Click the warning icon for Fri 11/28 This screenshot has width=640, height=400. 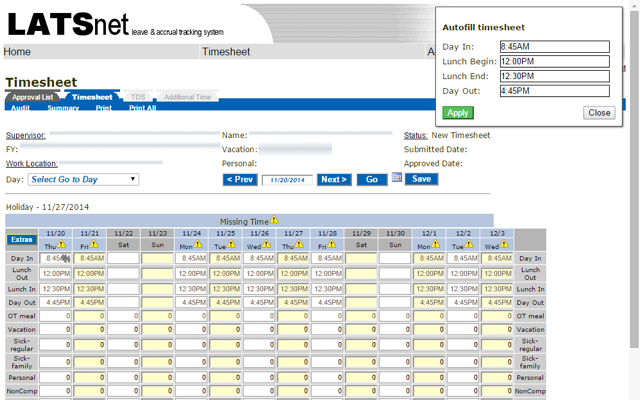[331, 244]
